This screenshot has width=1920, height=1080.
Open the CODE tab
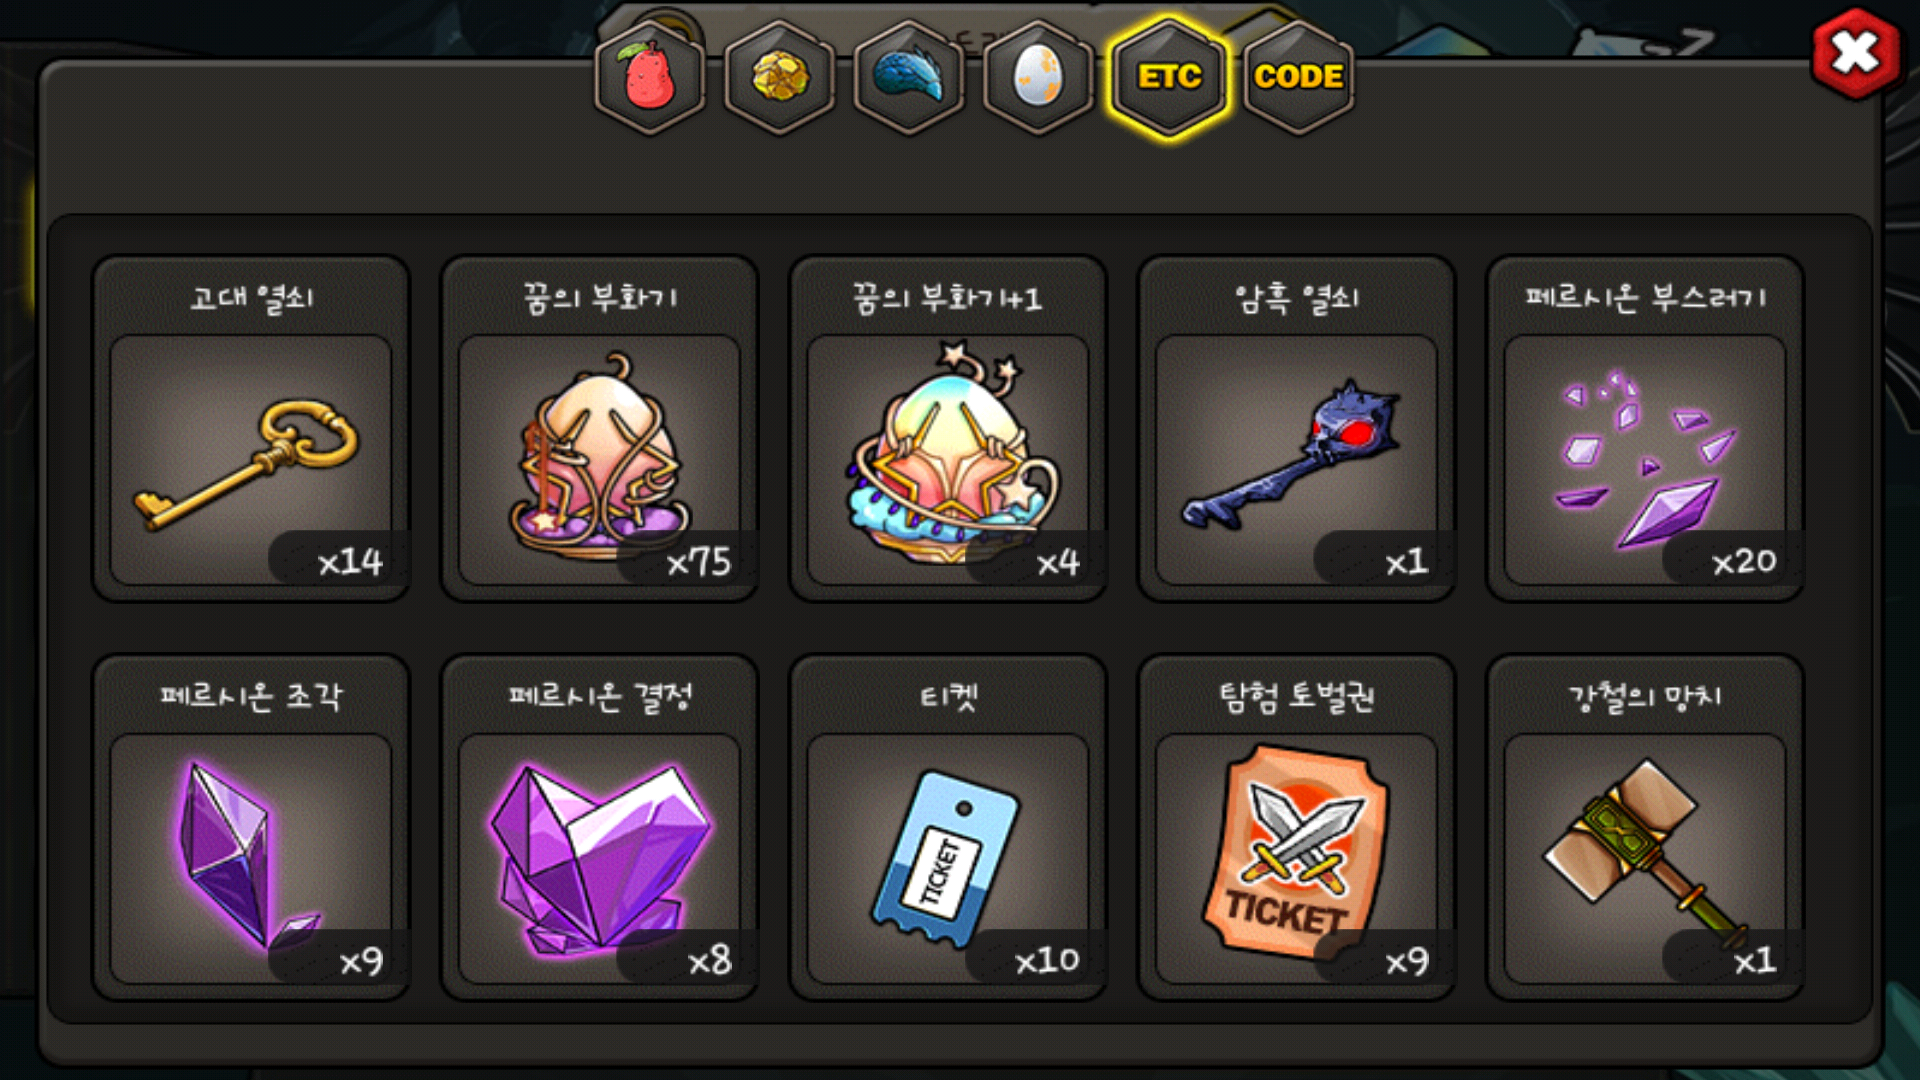tap(1299, 77)
